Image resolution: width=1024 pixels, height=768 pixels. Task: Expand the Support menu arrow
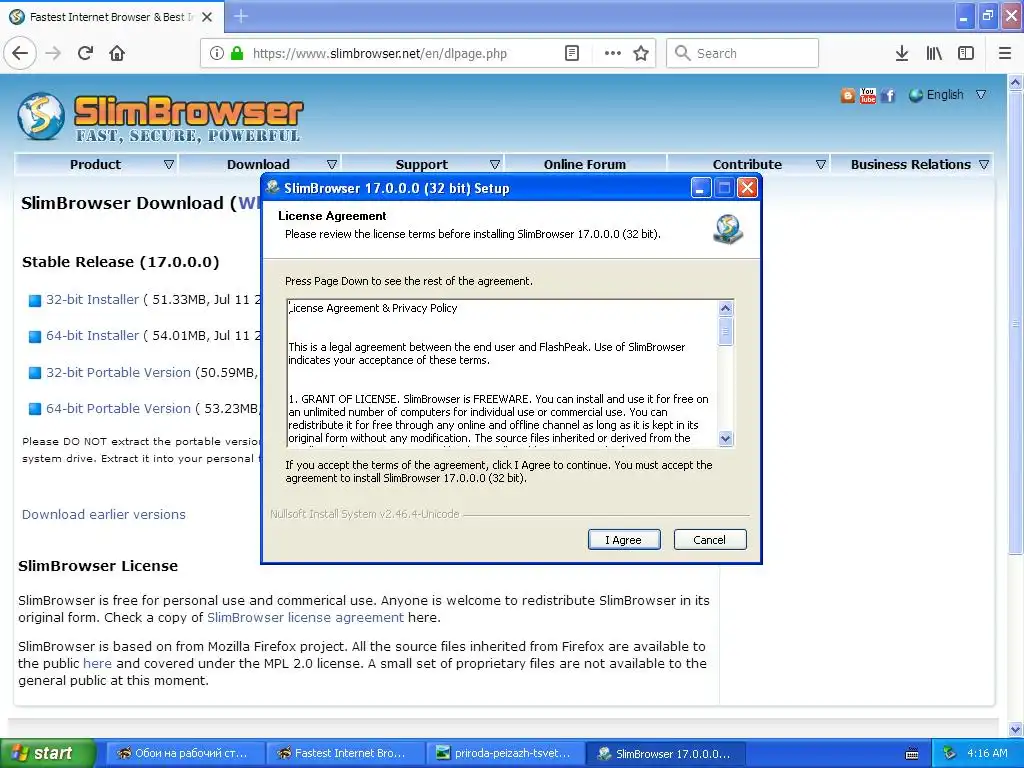[x=495, y=165]
